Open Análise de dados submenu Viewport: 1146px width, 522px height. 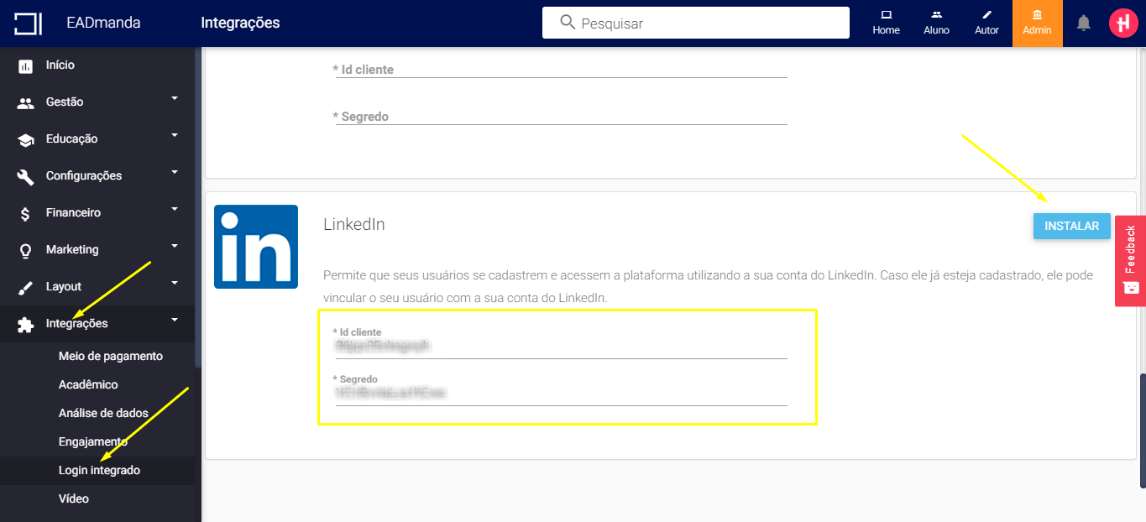(x=103, y=413)
